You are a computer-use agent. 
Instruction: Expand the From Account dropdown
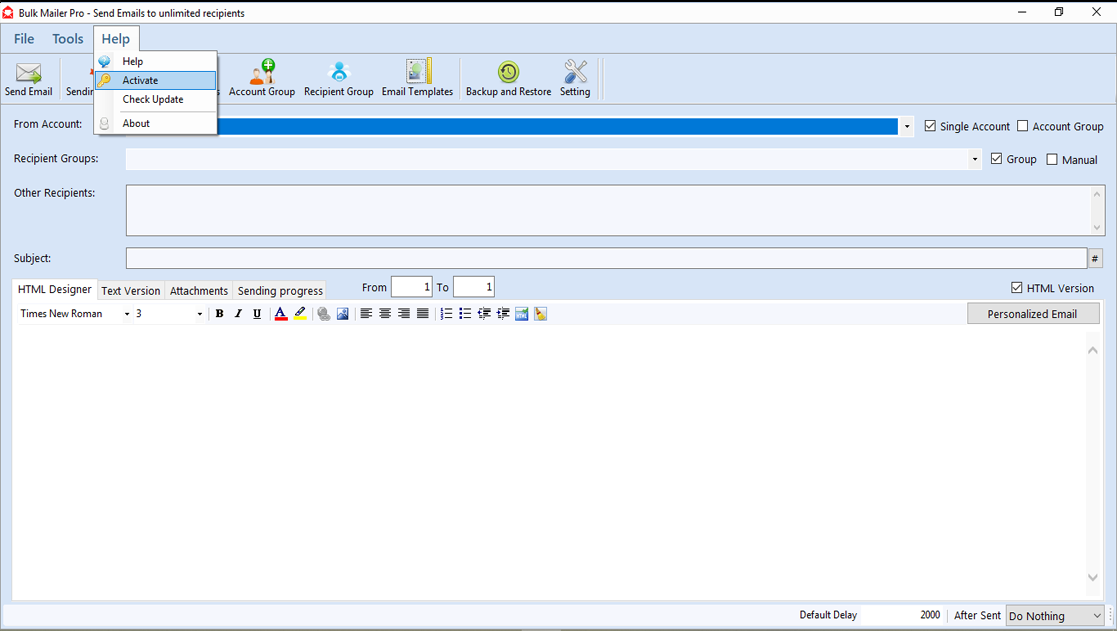[906, 127]
